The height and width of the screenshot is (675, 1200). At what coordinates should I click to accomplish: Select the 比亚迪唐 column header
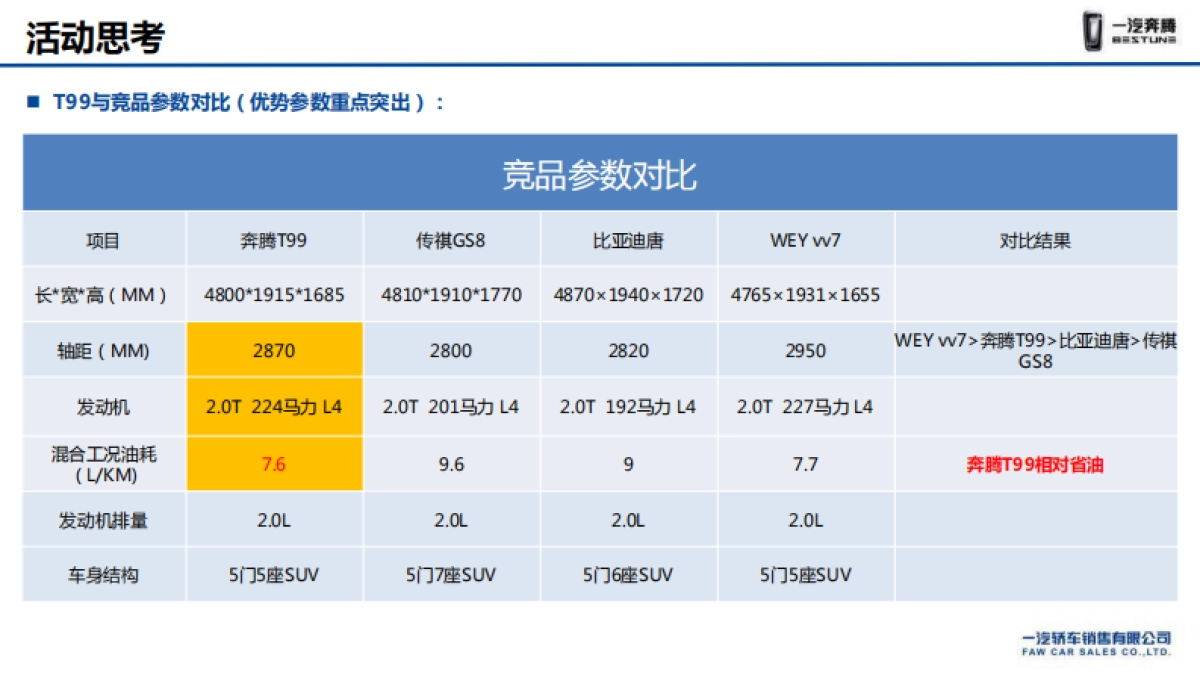(x=628, y=241)
